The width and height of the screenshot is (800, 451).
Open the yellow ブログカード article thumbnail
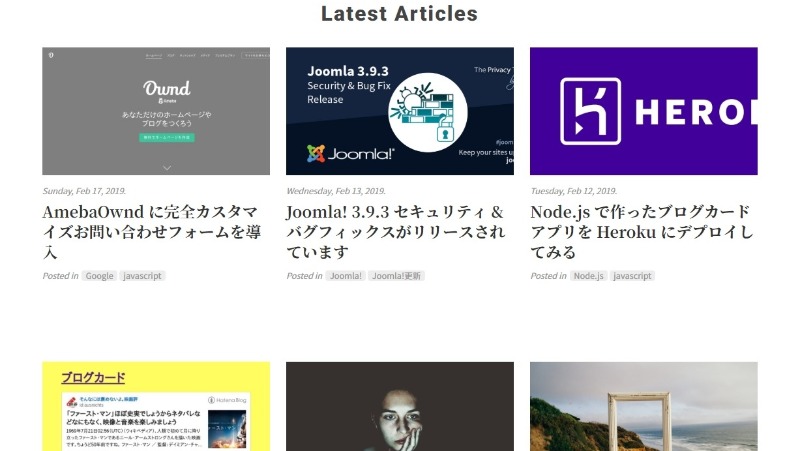click(156, 407)
